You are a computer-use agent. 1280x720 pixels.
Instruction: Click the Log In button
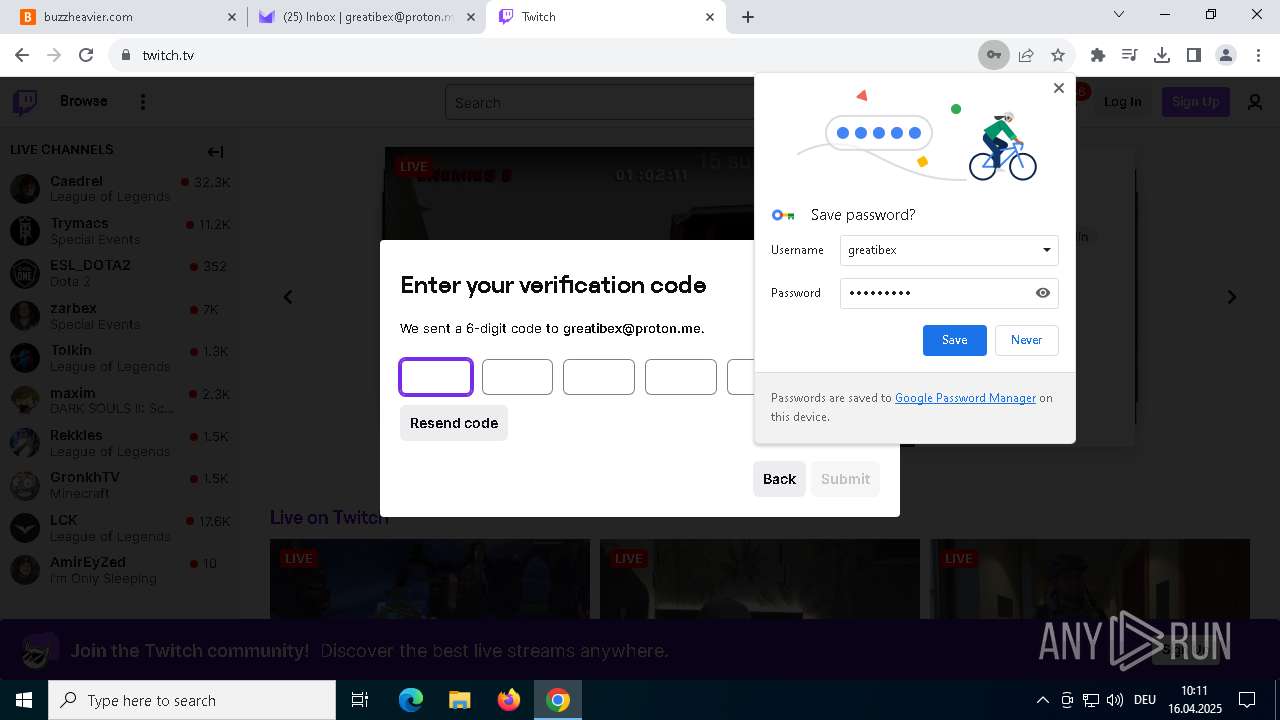tap(1123, 101)
